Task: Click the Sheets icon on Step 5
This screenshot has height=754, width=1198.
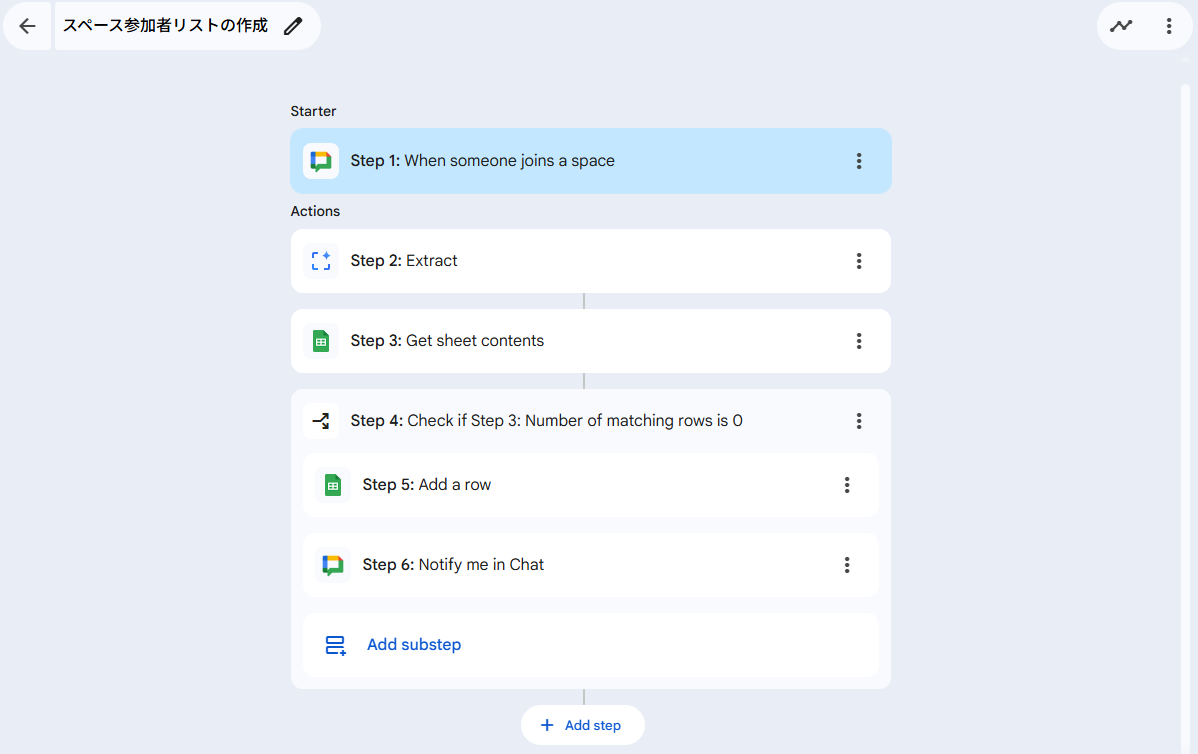Action: click(333, 485)
